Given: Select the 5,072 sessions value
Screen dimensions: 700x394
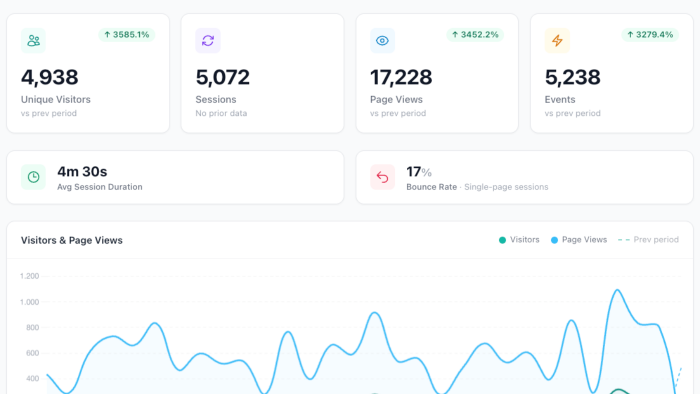Looking at the screenshot, I should (223, 77).
